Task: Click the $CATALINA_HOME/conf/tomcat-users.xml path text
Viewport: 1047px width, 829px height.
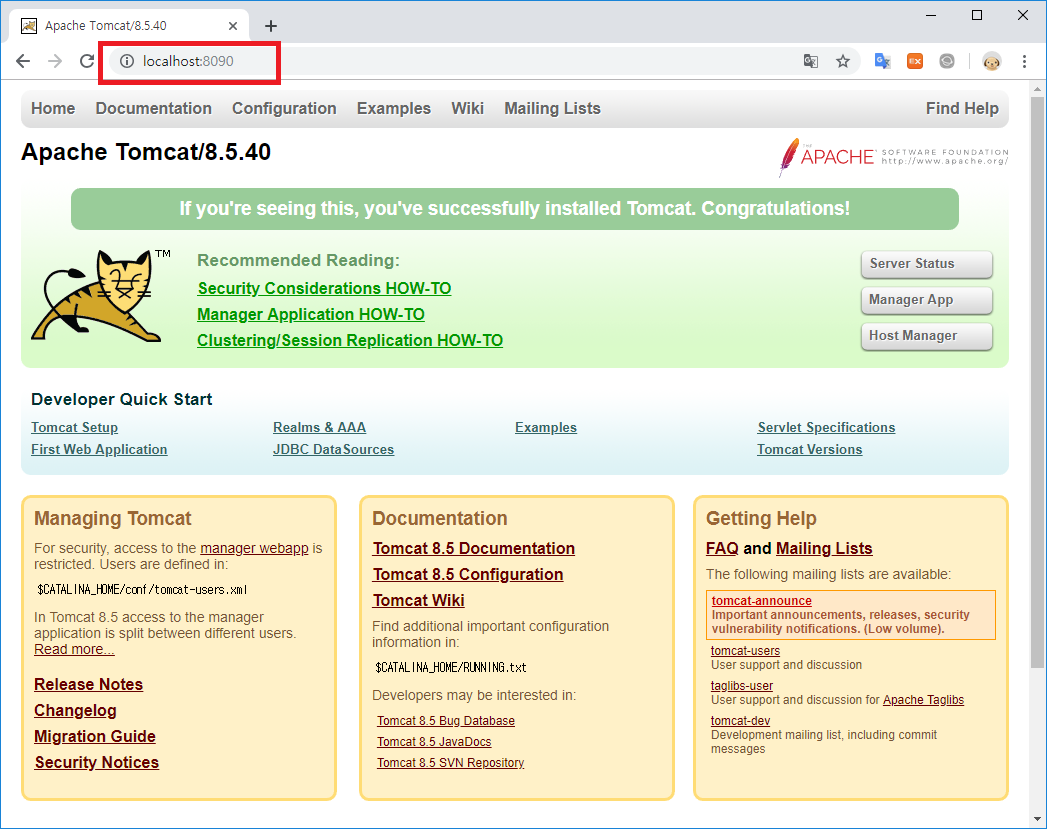Action: (x=143, y=589)
